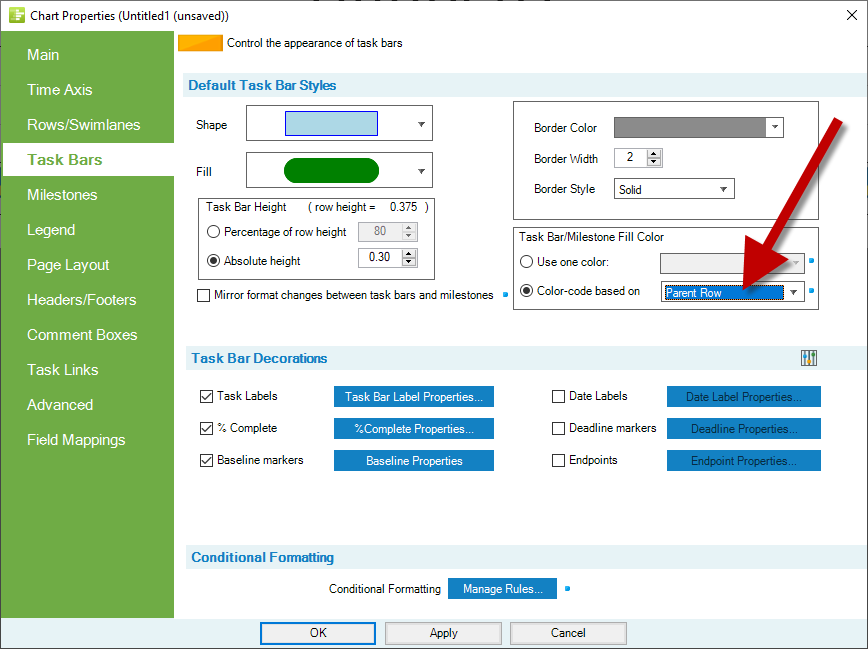Open Baseline Properties

[x=414, y=461]
